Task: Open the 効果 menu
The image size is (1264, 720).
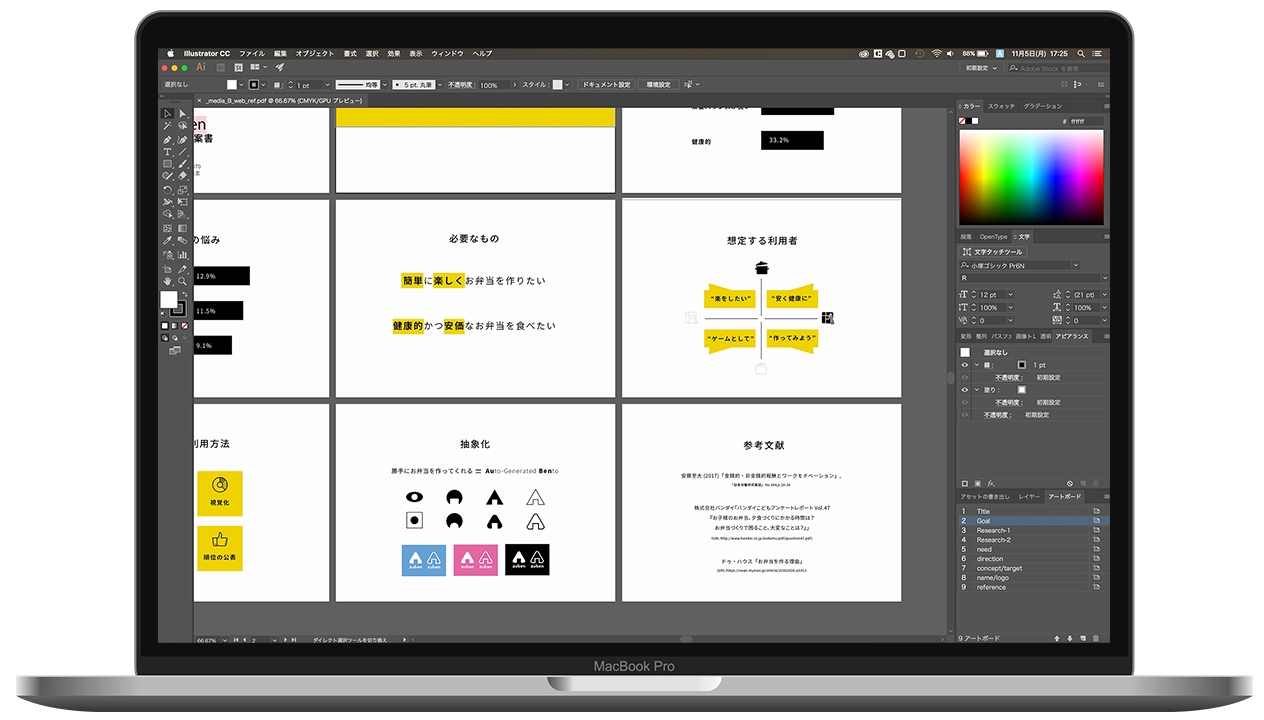Action: [x=394, y=53]
